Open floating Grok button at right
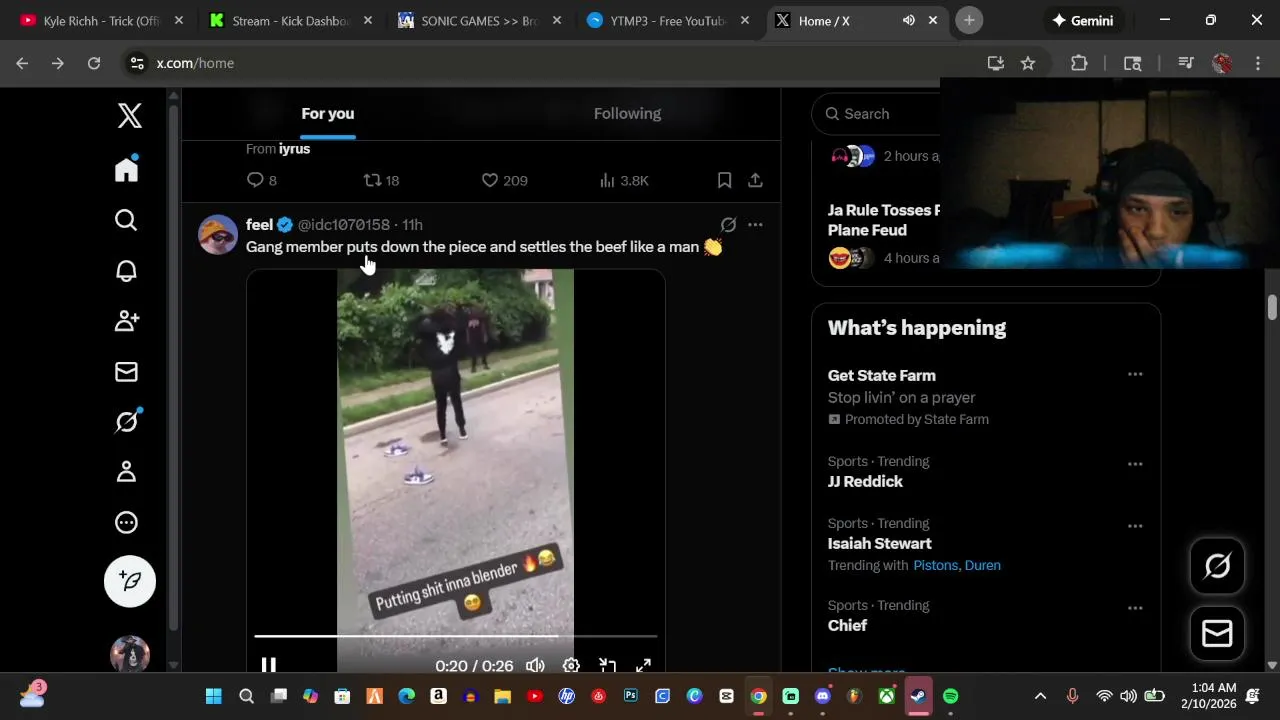Image resolution: width=1280 pixels, height=720 pixels. tap(1217, 566)
